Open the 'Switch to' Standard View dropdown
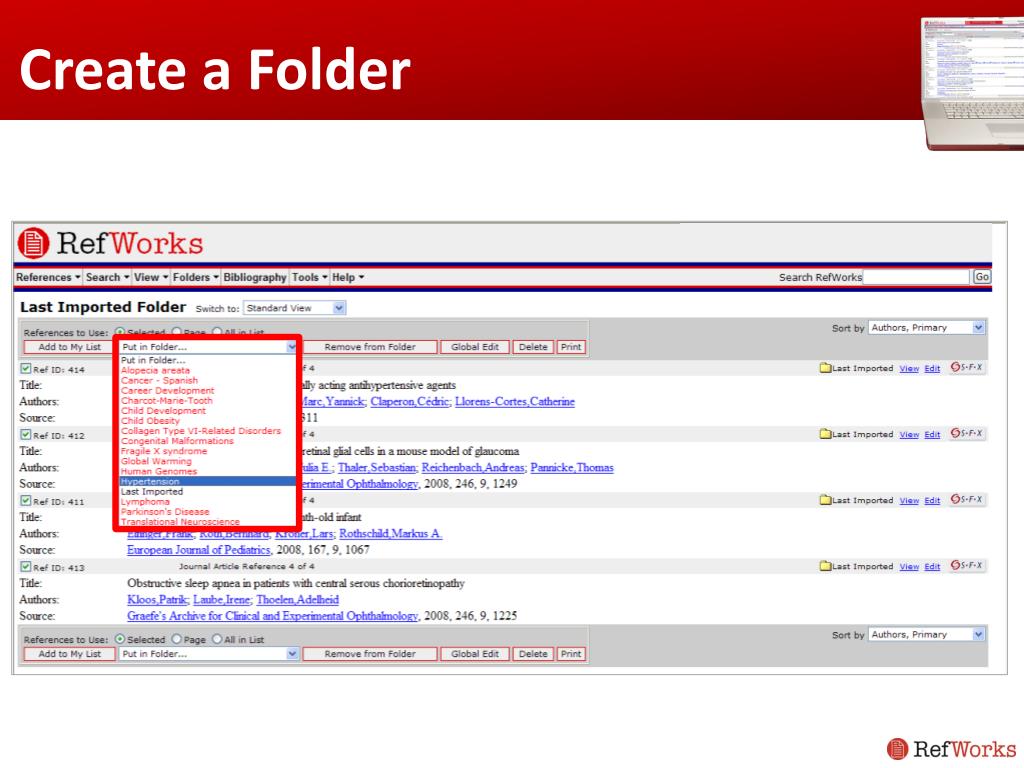 295,308
